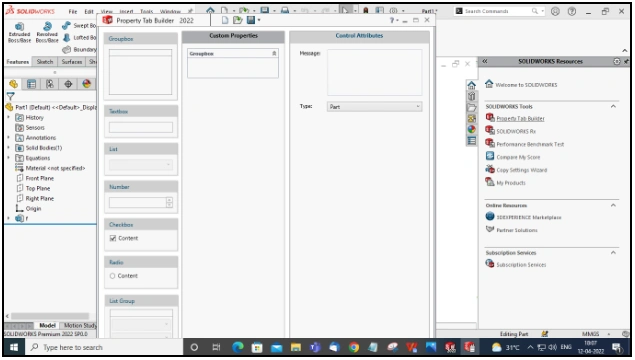Switch to the Features ribbon tab
Screen dimensions: 635x360
click(18, 62)
